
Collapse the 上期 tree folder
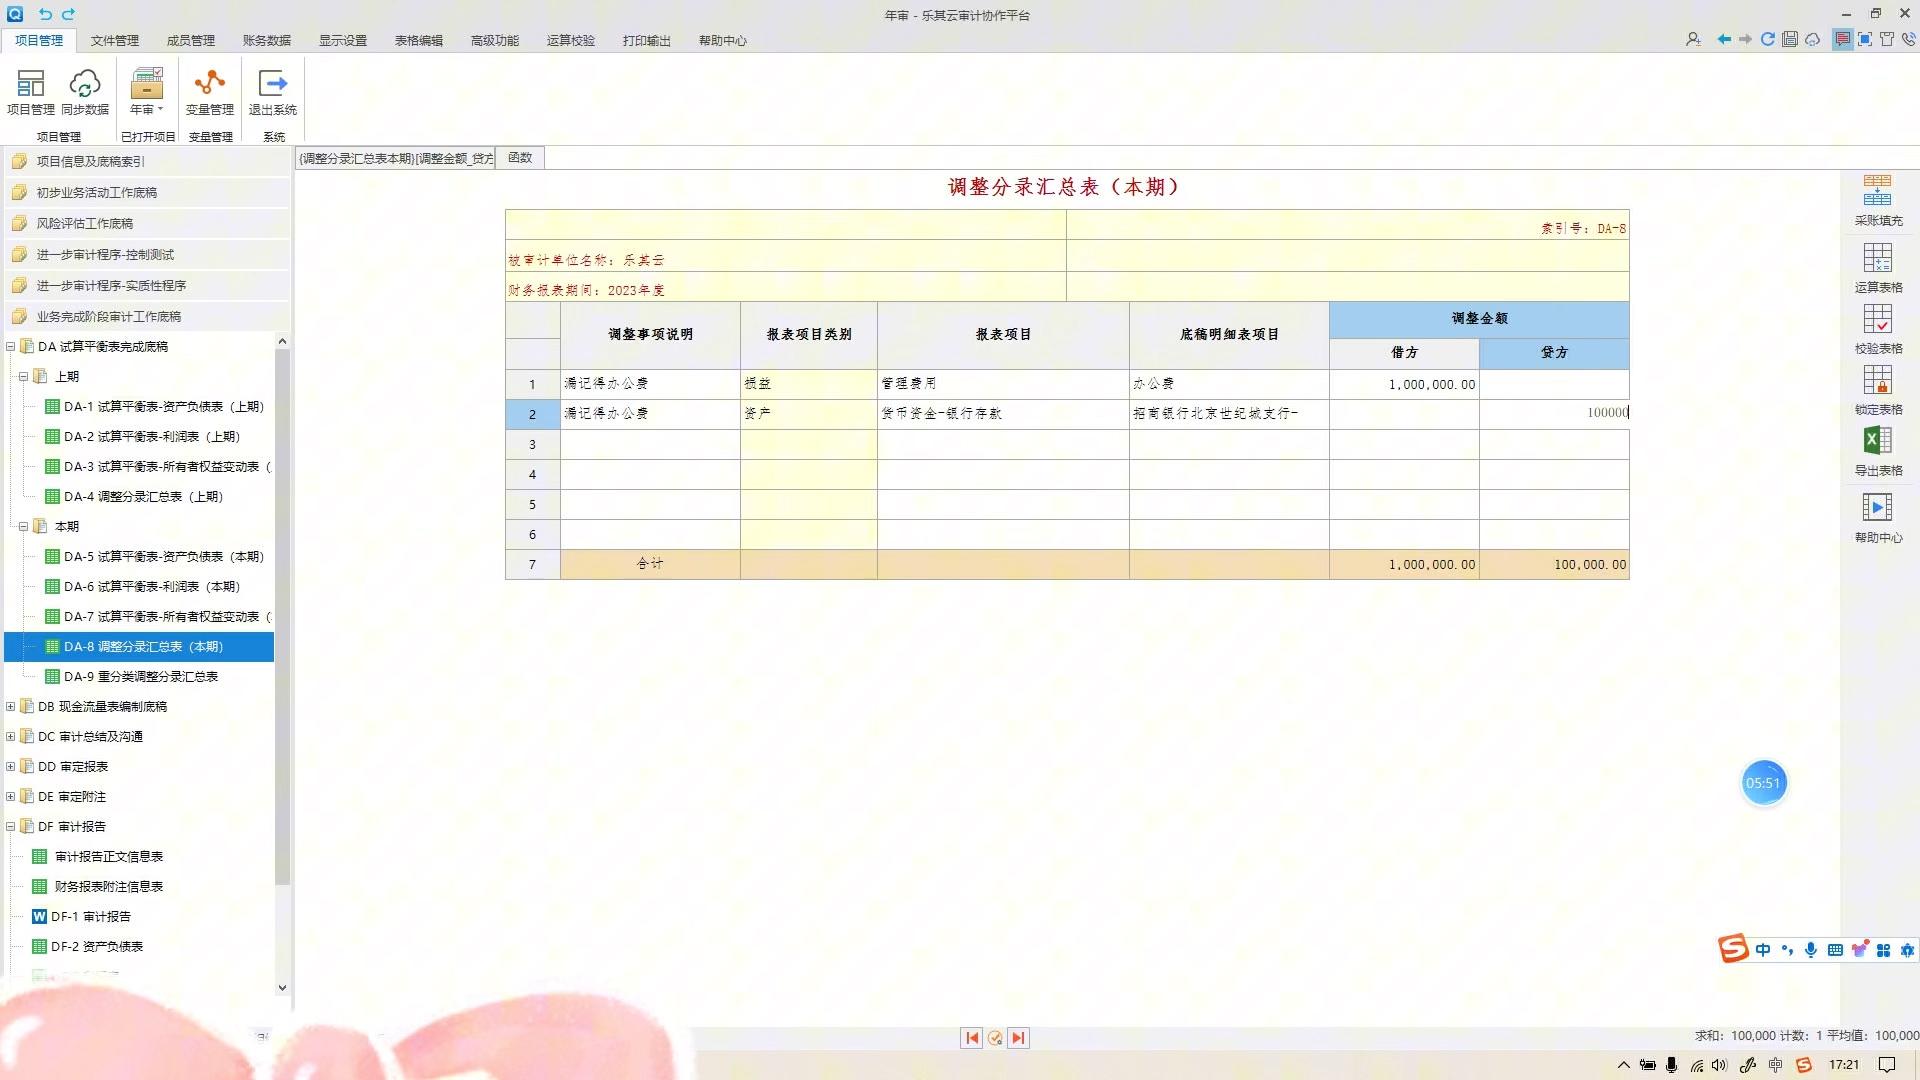click(23, 377)
